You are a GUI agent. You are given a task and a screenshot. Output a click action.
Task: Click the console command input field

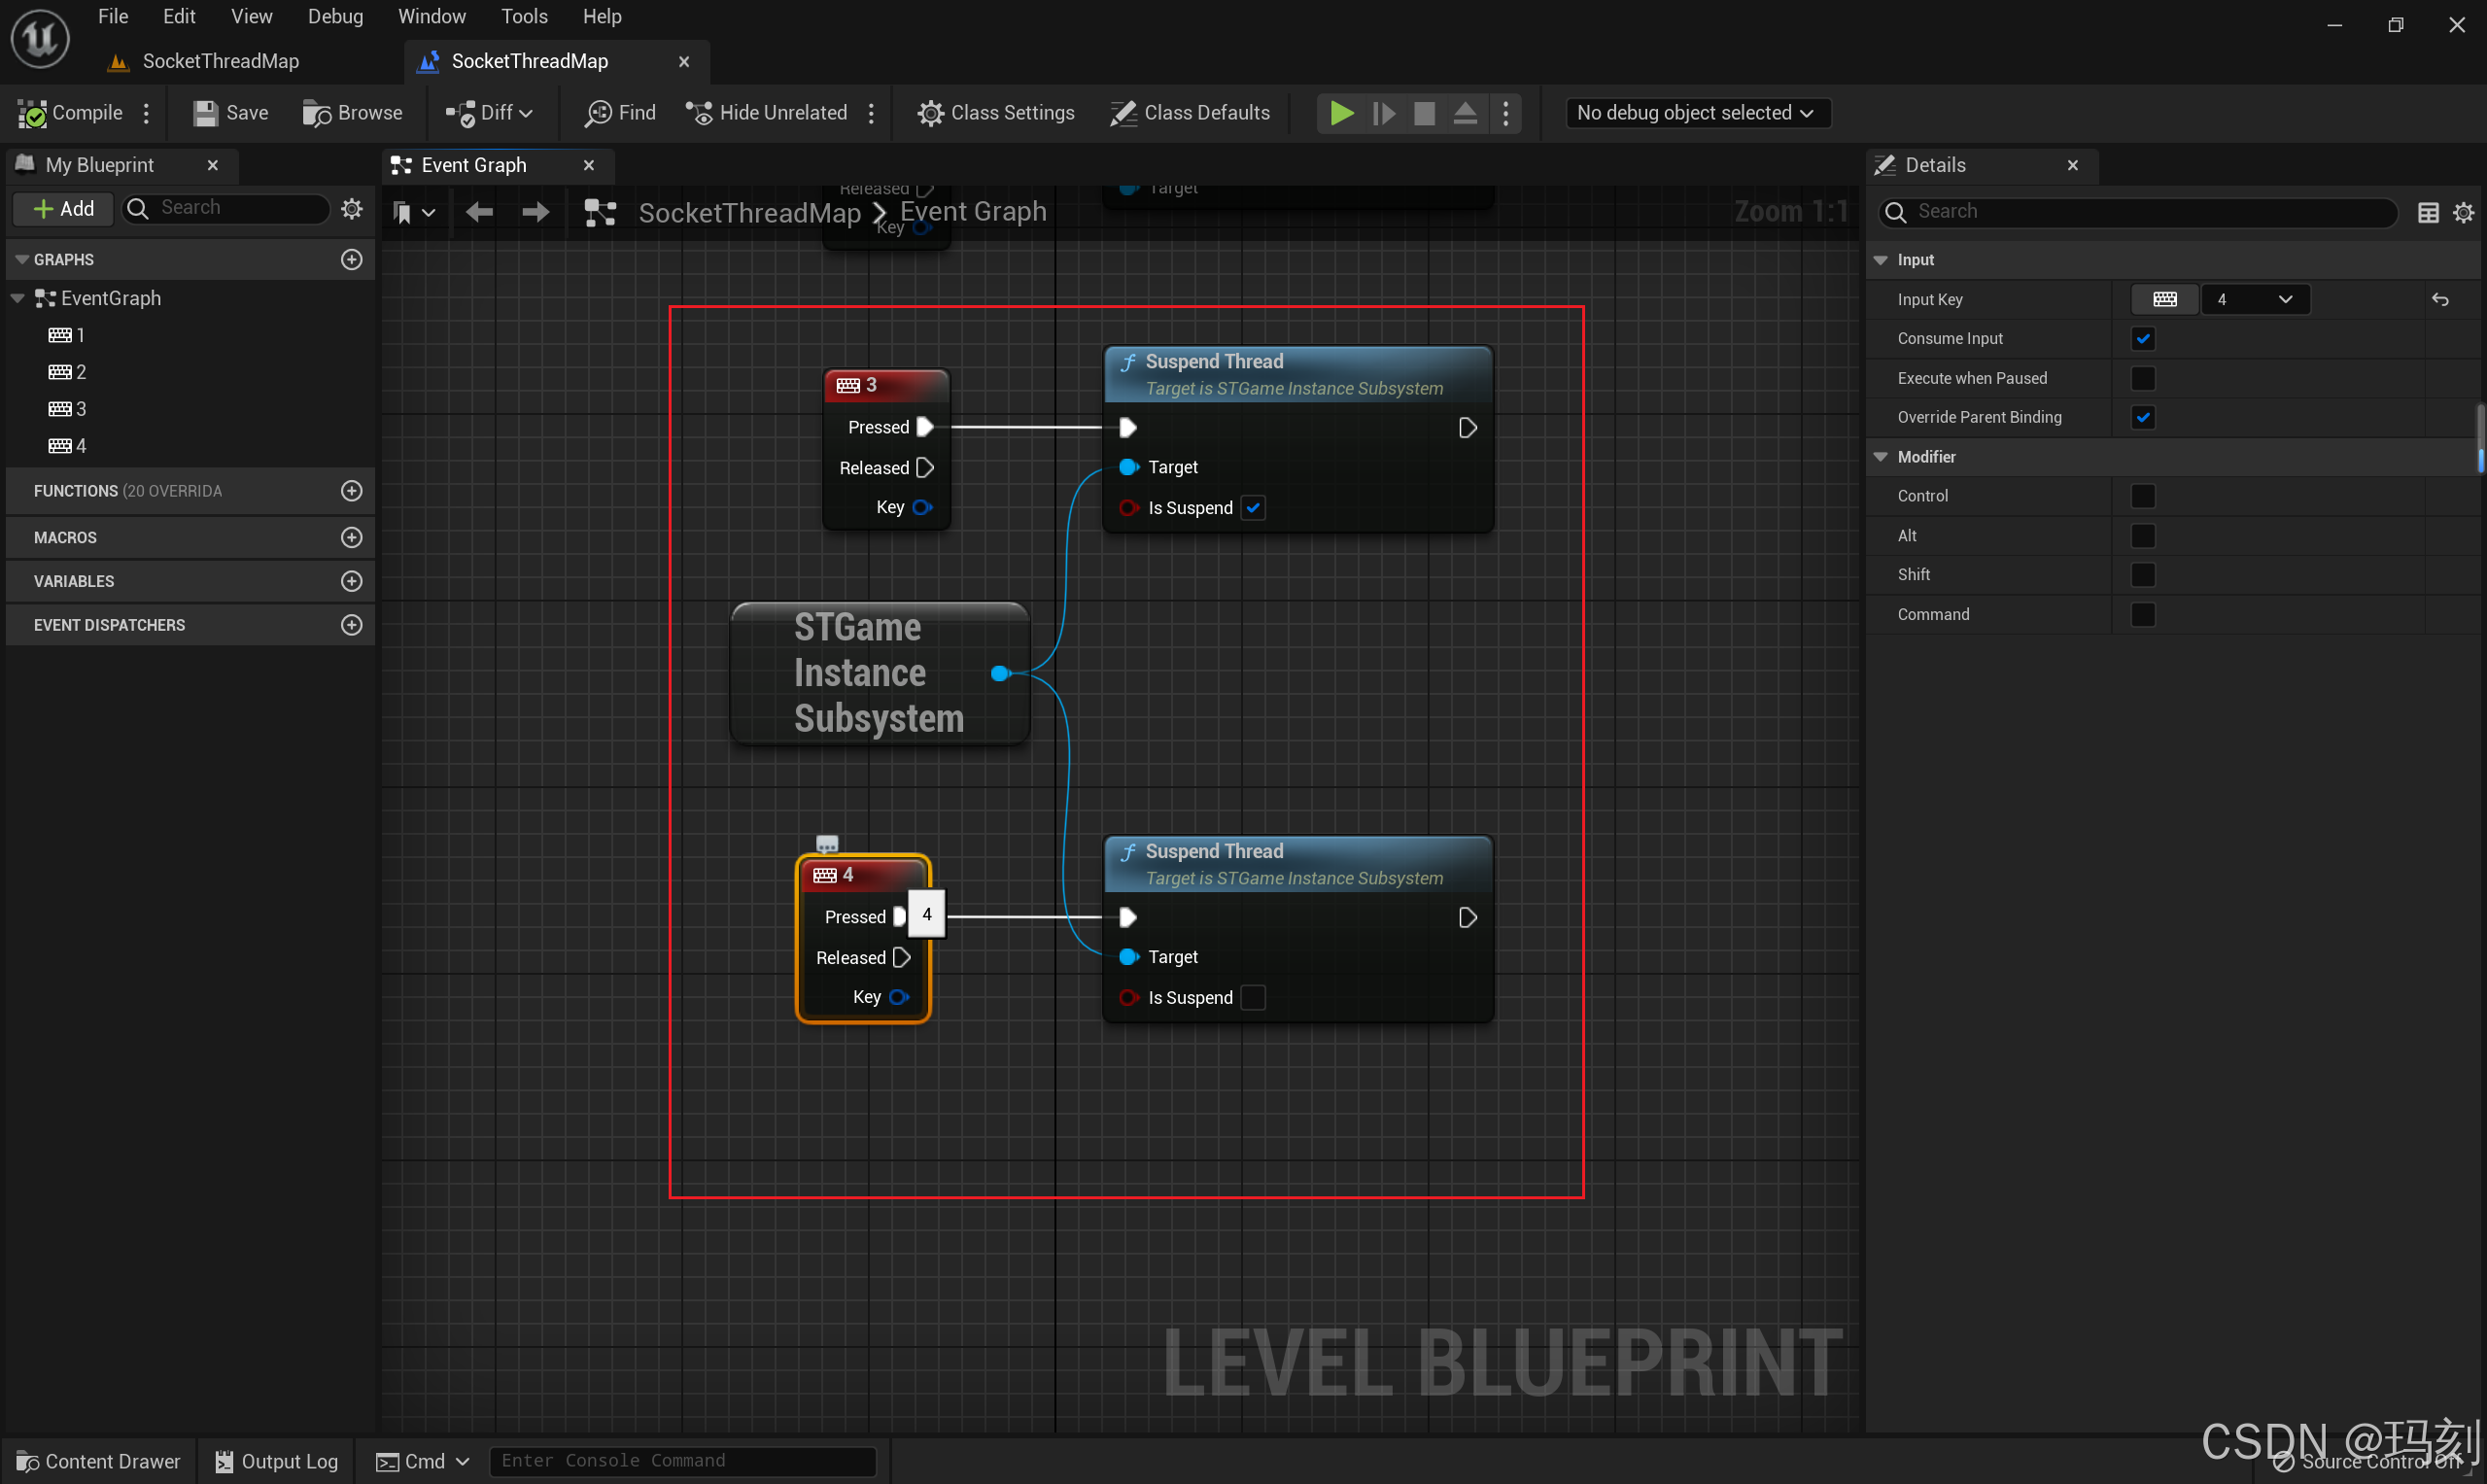point(682,1461)
